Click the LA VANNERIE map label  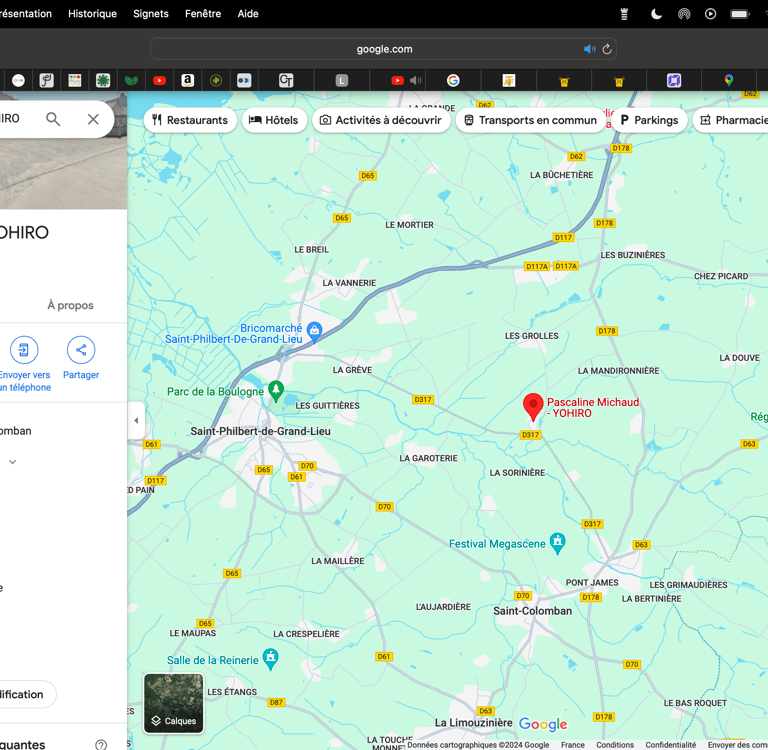[349, 283]
